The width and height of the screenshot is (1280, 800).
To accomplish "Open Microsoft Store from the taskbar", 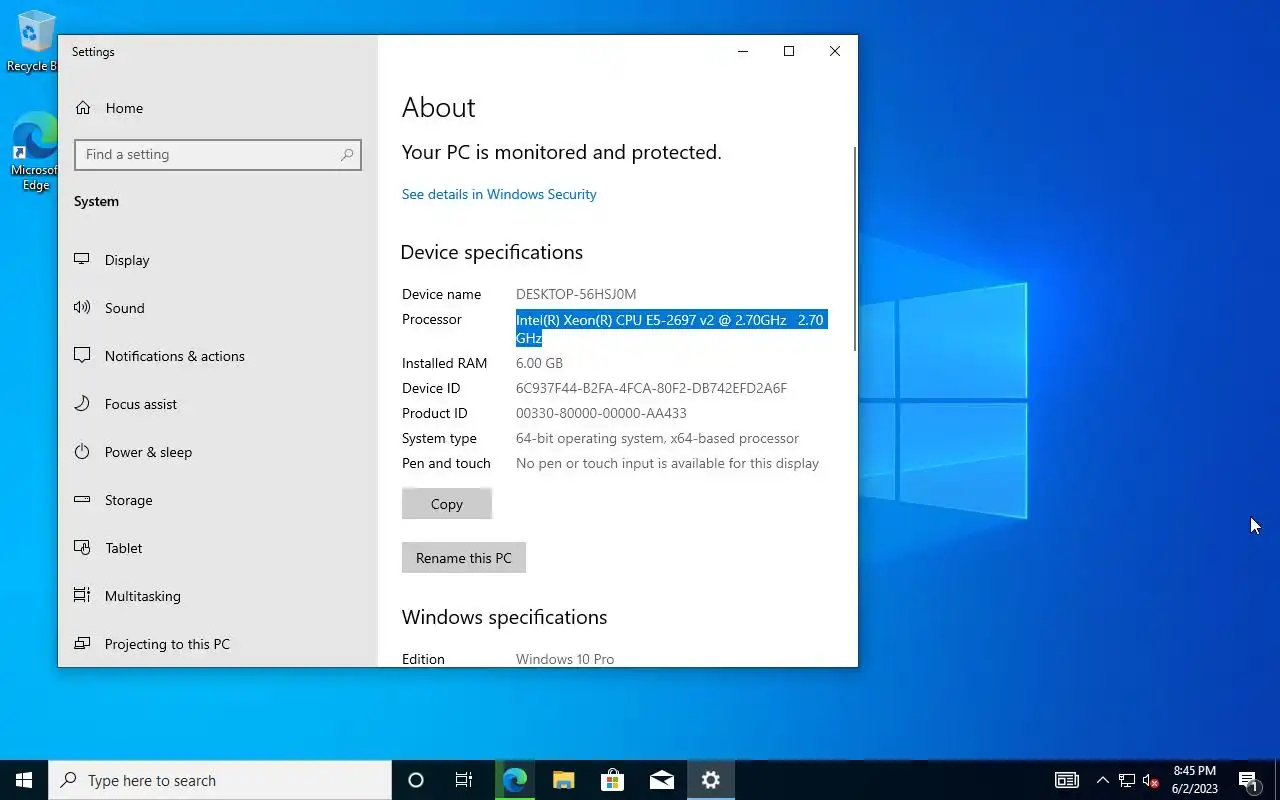I will click(x=613, y=780).
